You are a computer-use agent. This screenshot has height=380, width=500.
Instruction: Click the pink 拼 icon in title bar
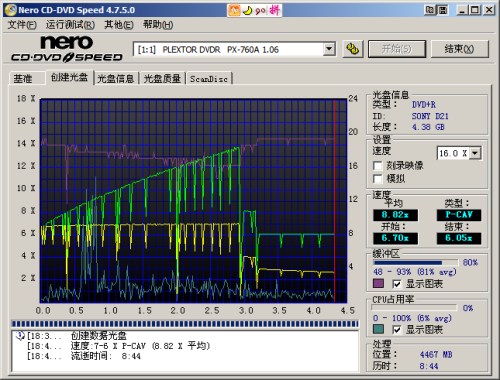pyautogui.click(x=275, y=10)
